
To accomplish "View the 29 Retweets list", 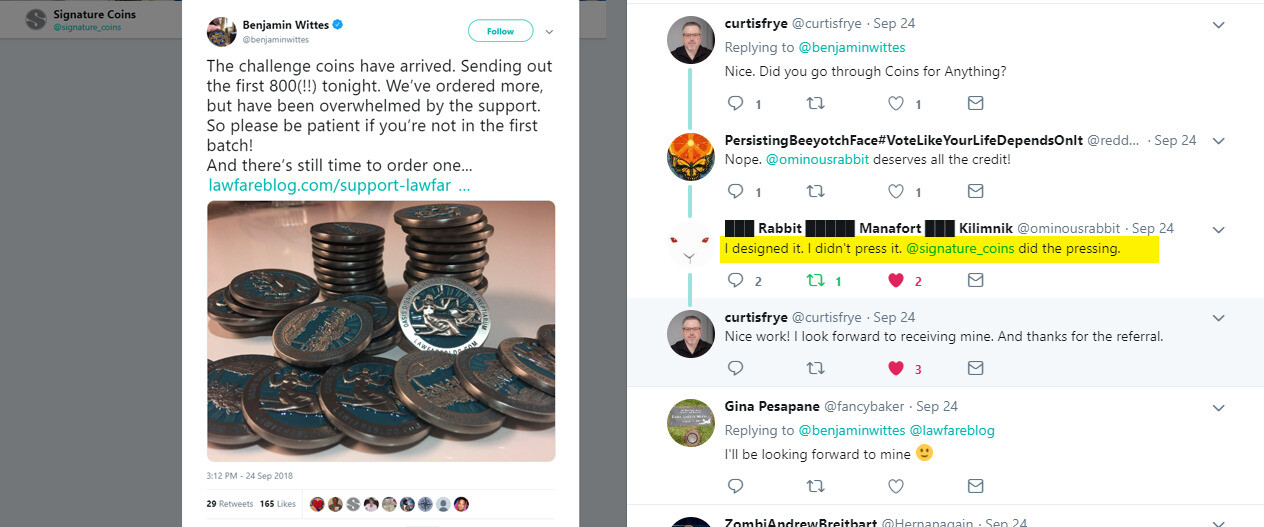I will [x=230, y=504].
